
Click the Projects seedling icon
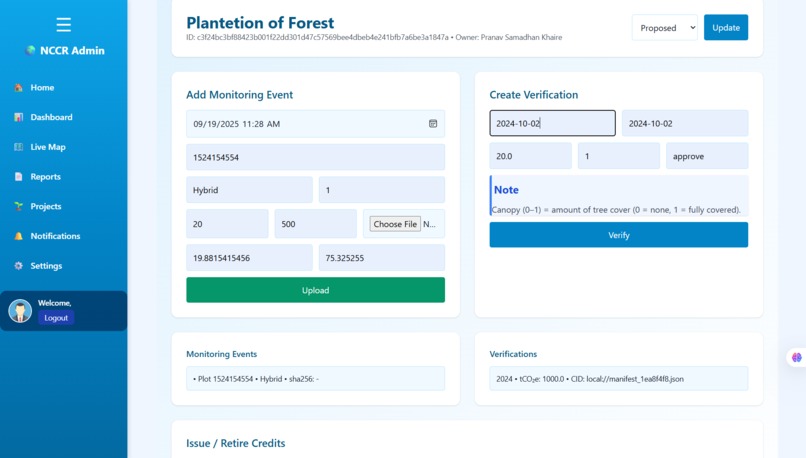click(x=19, y=206)
